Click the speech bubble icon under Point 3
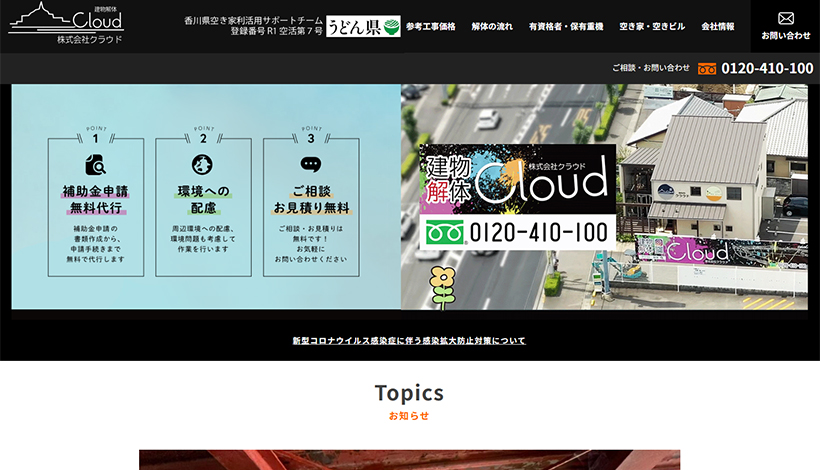This screenshot has width=820, height=470. (x=310, y=164)
